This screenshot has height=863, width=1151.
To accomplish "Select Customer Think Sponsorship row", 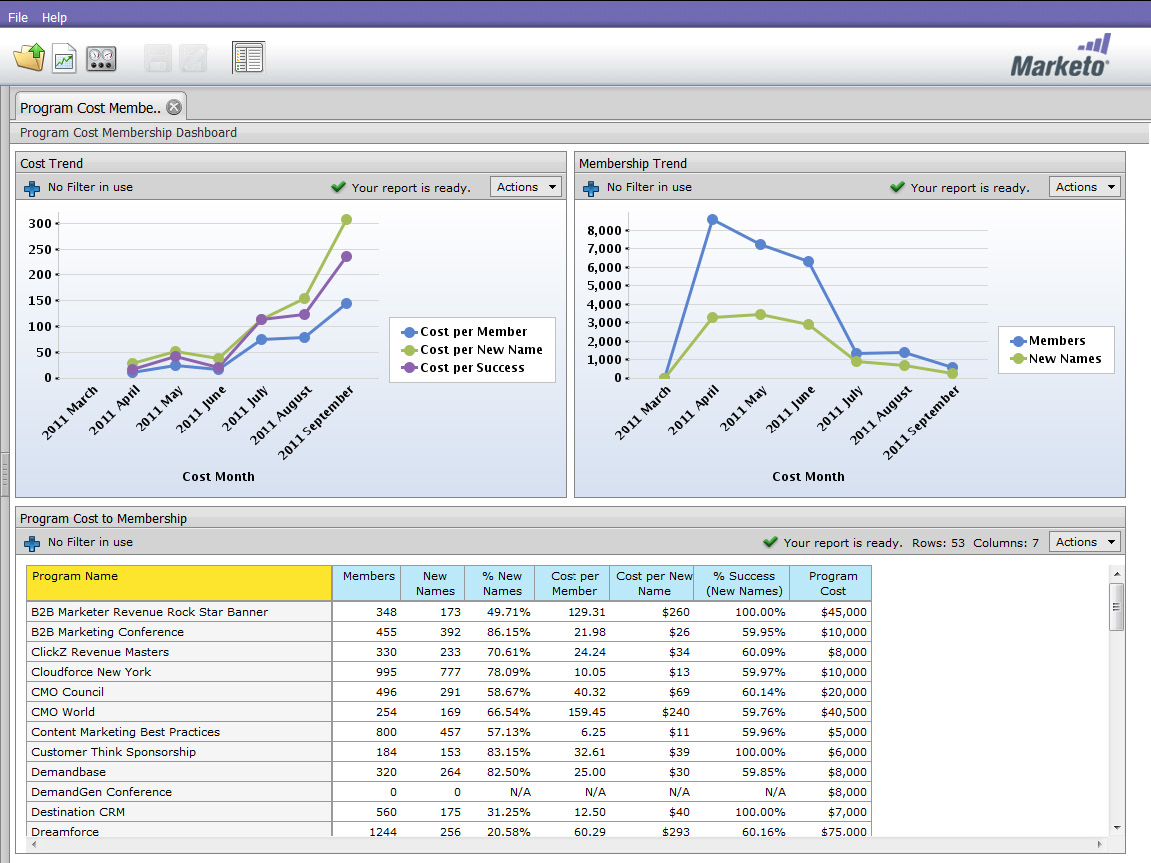I will 449,751.
